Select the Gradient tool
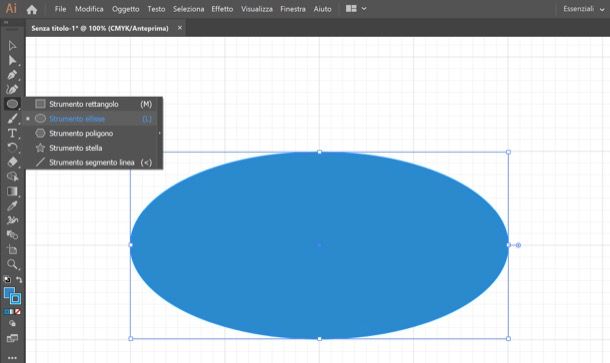Screen dimensions: 610x363 [x=12, y=191]
